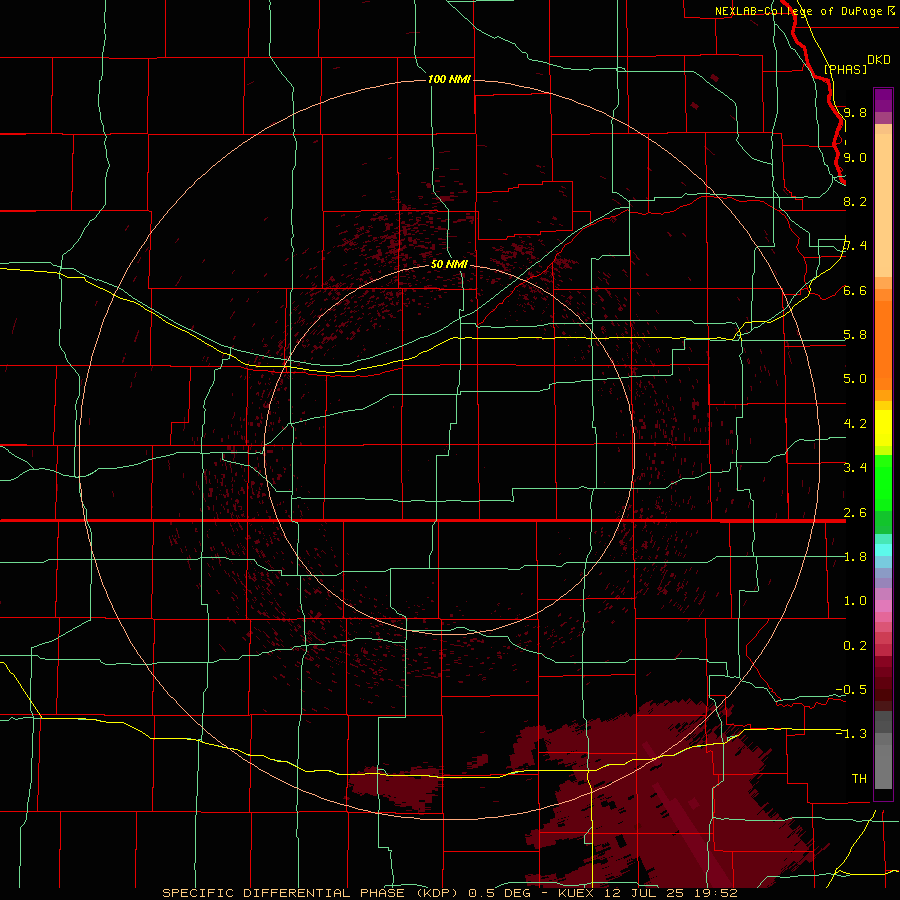The width and height of the screenshot is (900, 900).
Task: Click the 9.0 scale value
Action: [855, 157]
